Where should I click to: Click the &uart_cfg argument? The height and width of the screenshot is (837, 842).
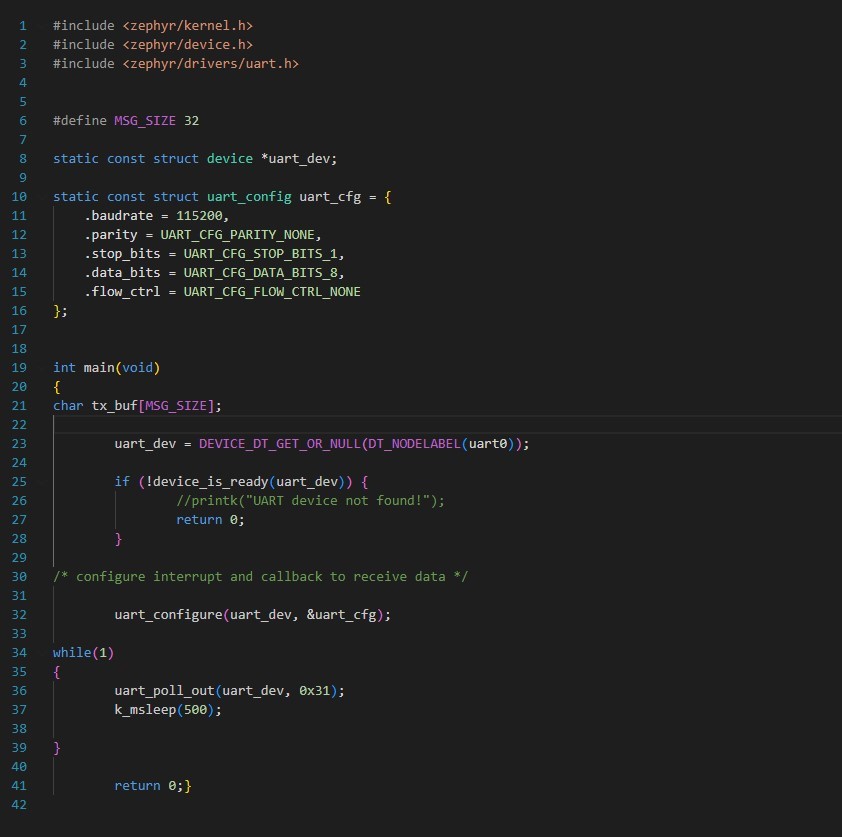point(342,615)
